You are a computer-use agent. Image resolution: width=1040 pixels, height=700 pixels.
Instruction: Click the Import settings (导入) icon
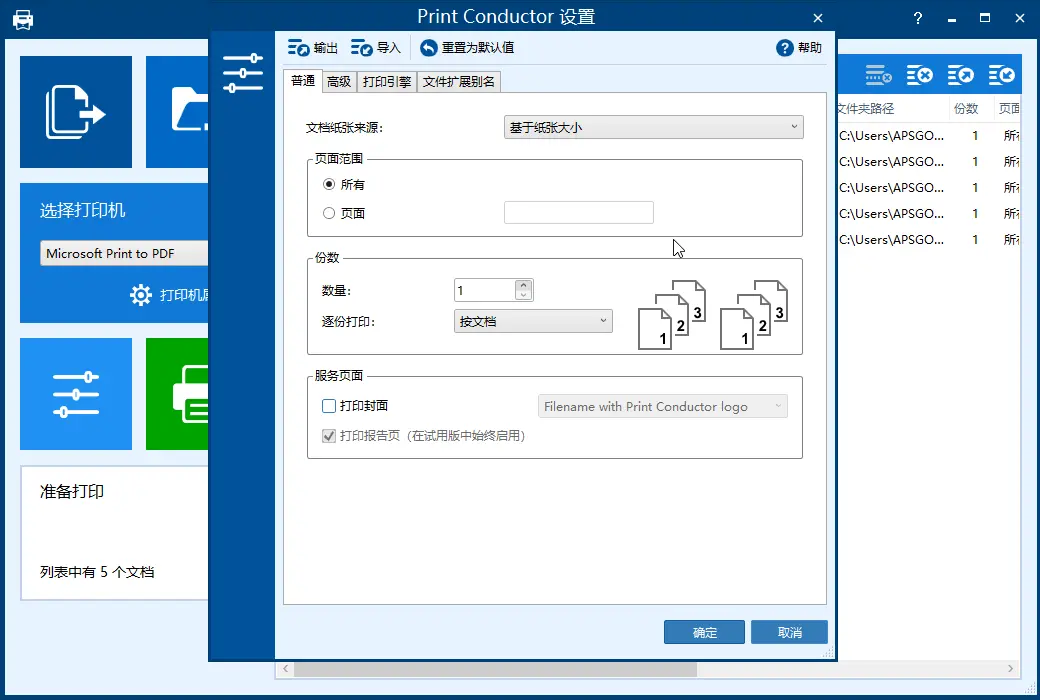pos(361,48)
